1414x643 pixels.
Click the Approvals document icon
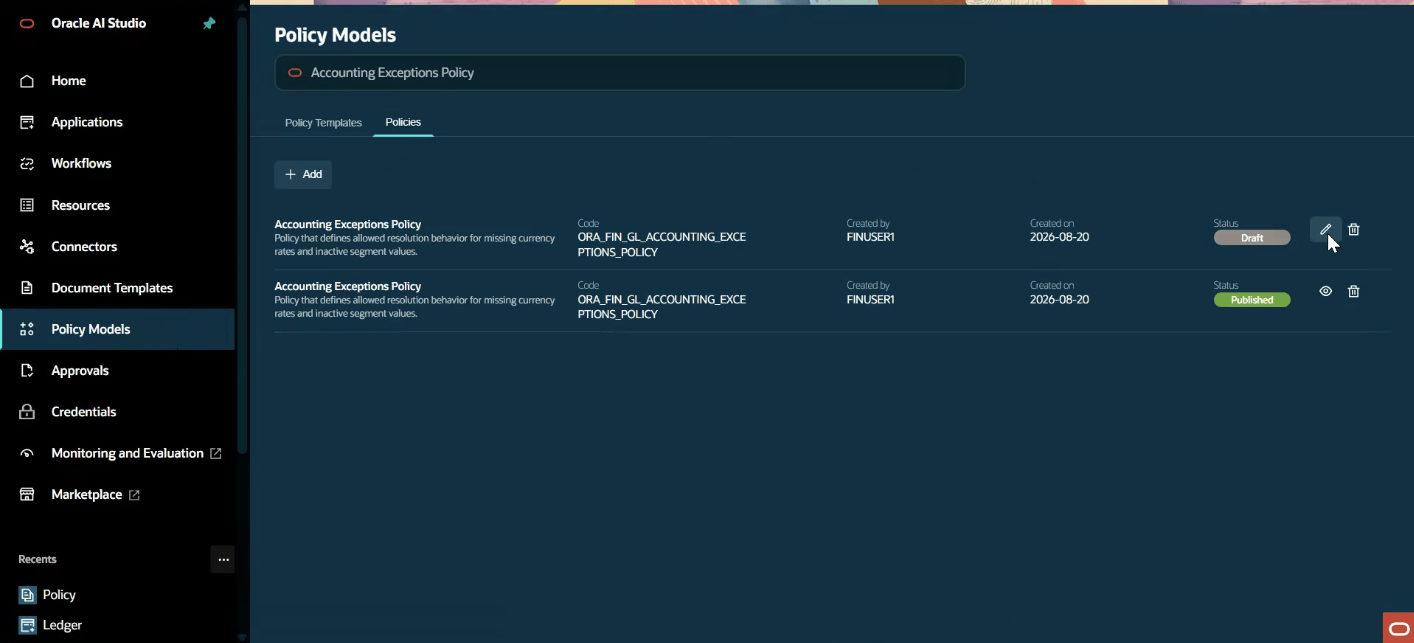coord(27,370)
